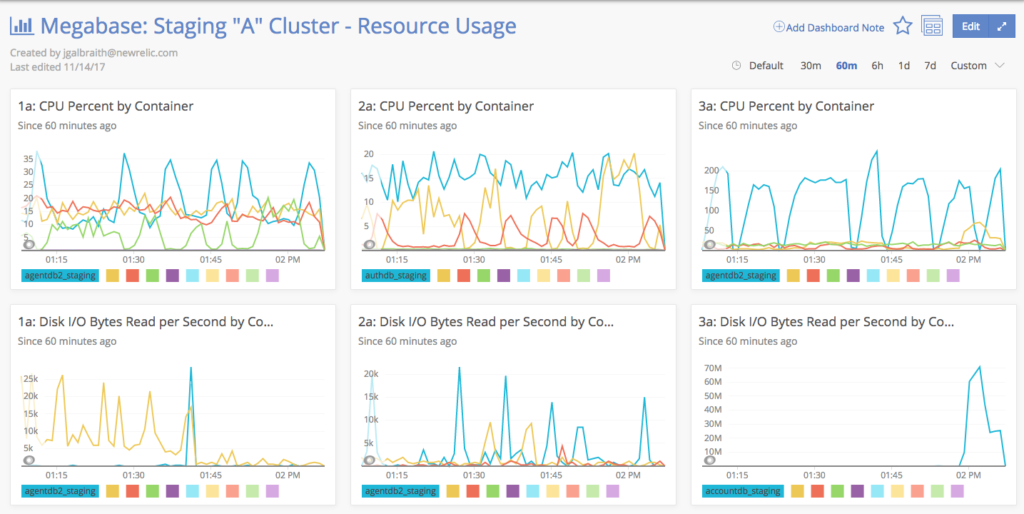Click the Last edited 11/14/17 text
The width and height of the screenshot is (1024, 514).
pyautogui.click(x=58, y=67)
